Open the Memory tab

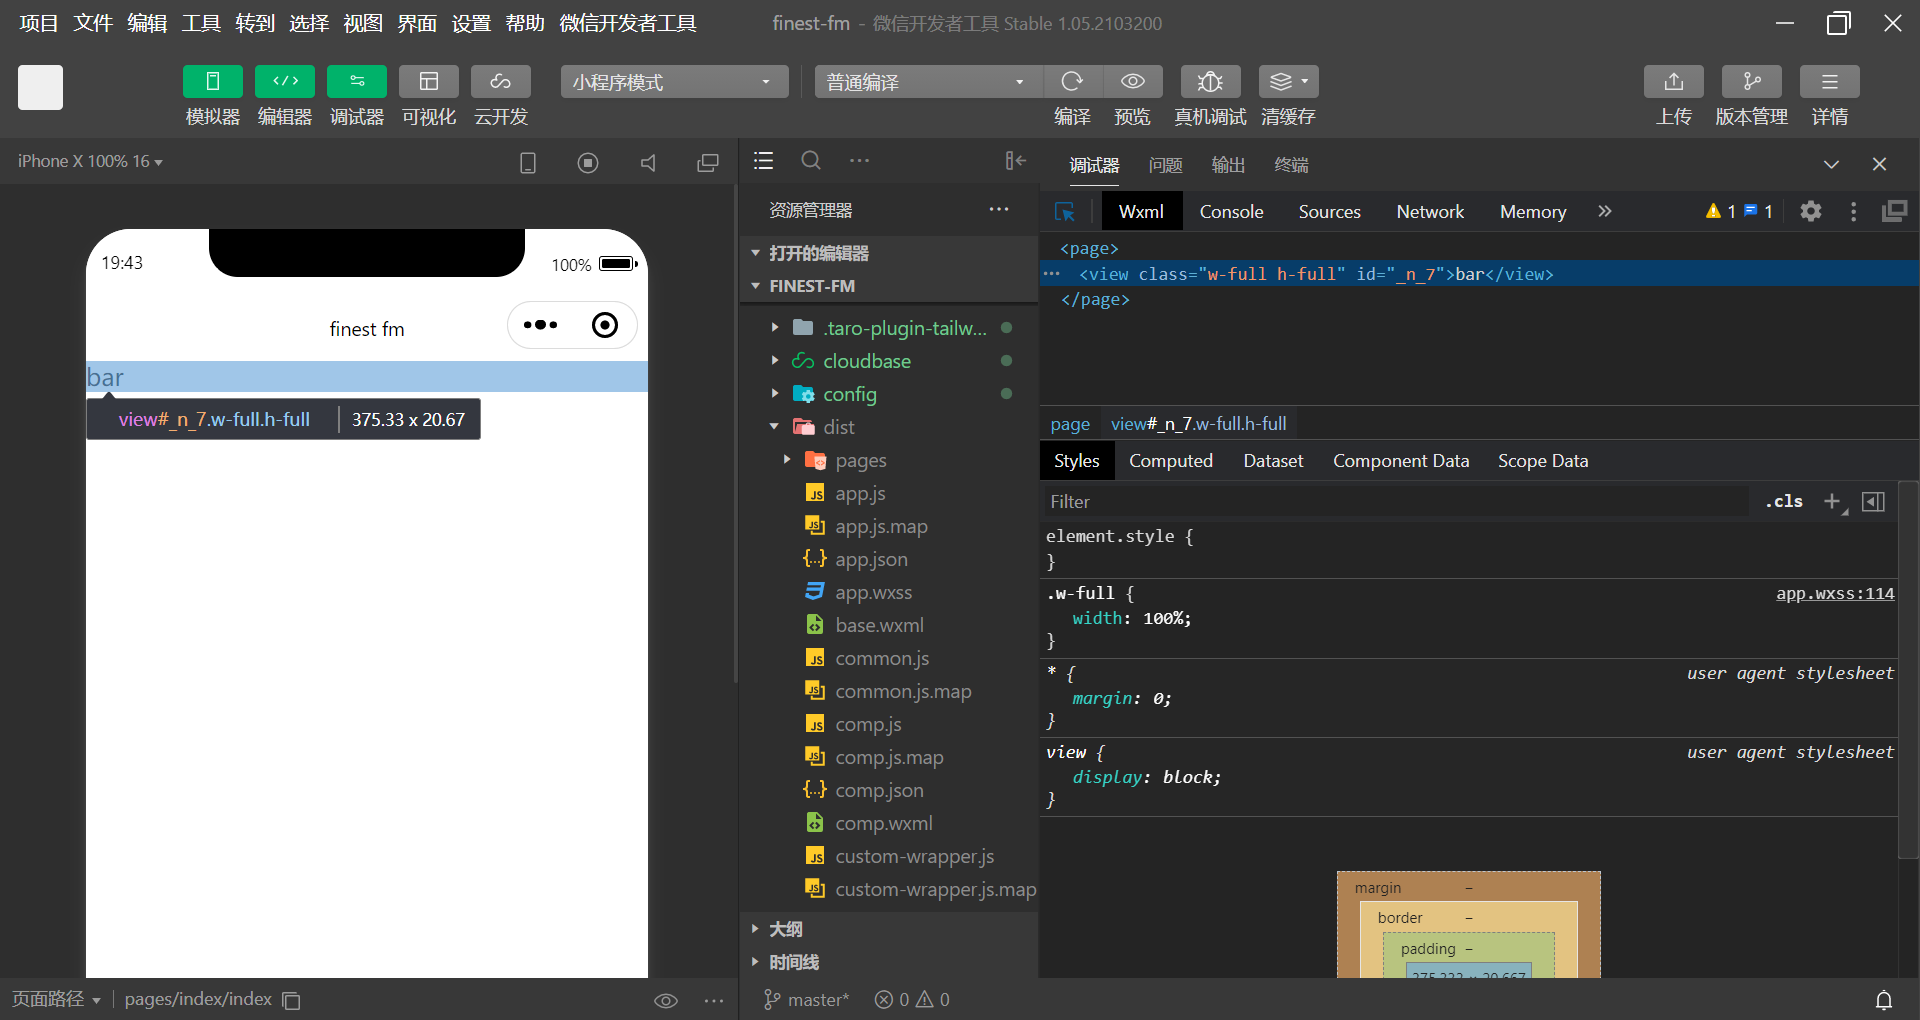[1533, 211]
